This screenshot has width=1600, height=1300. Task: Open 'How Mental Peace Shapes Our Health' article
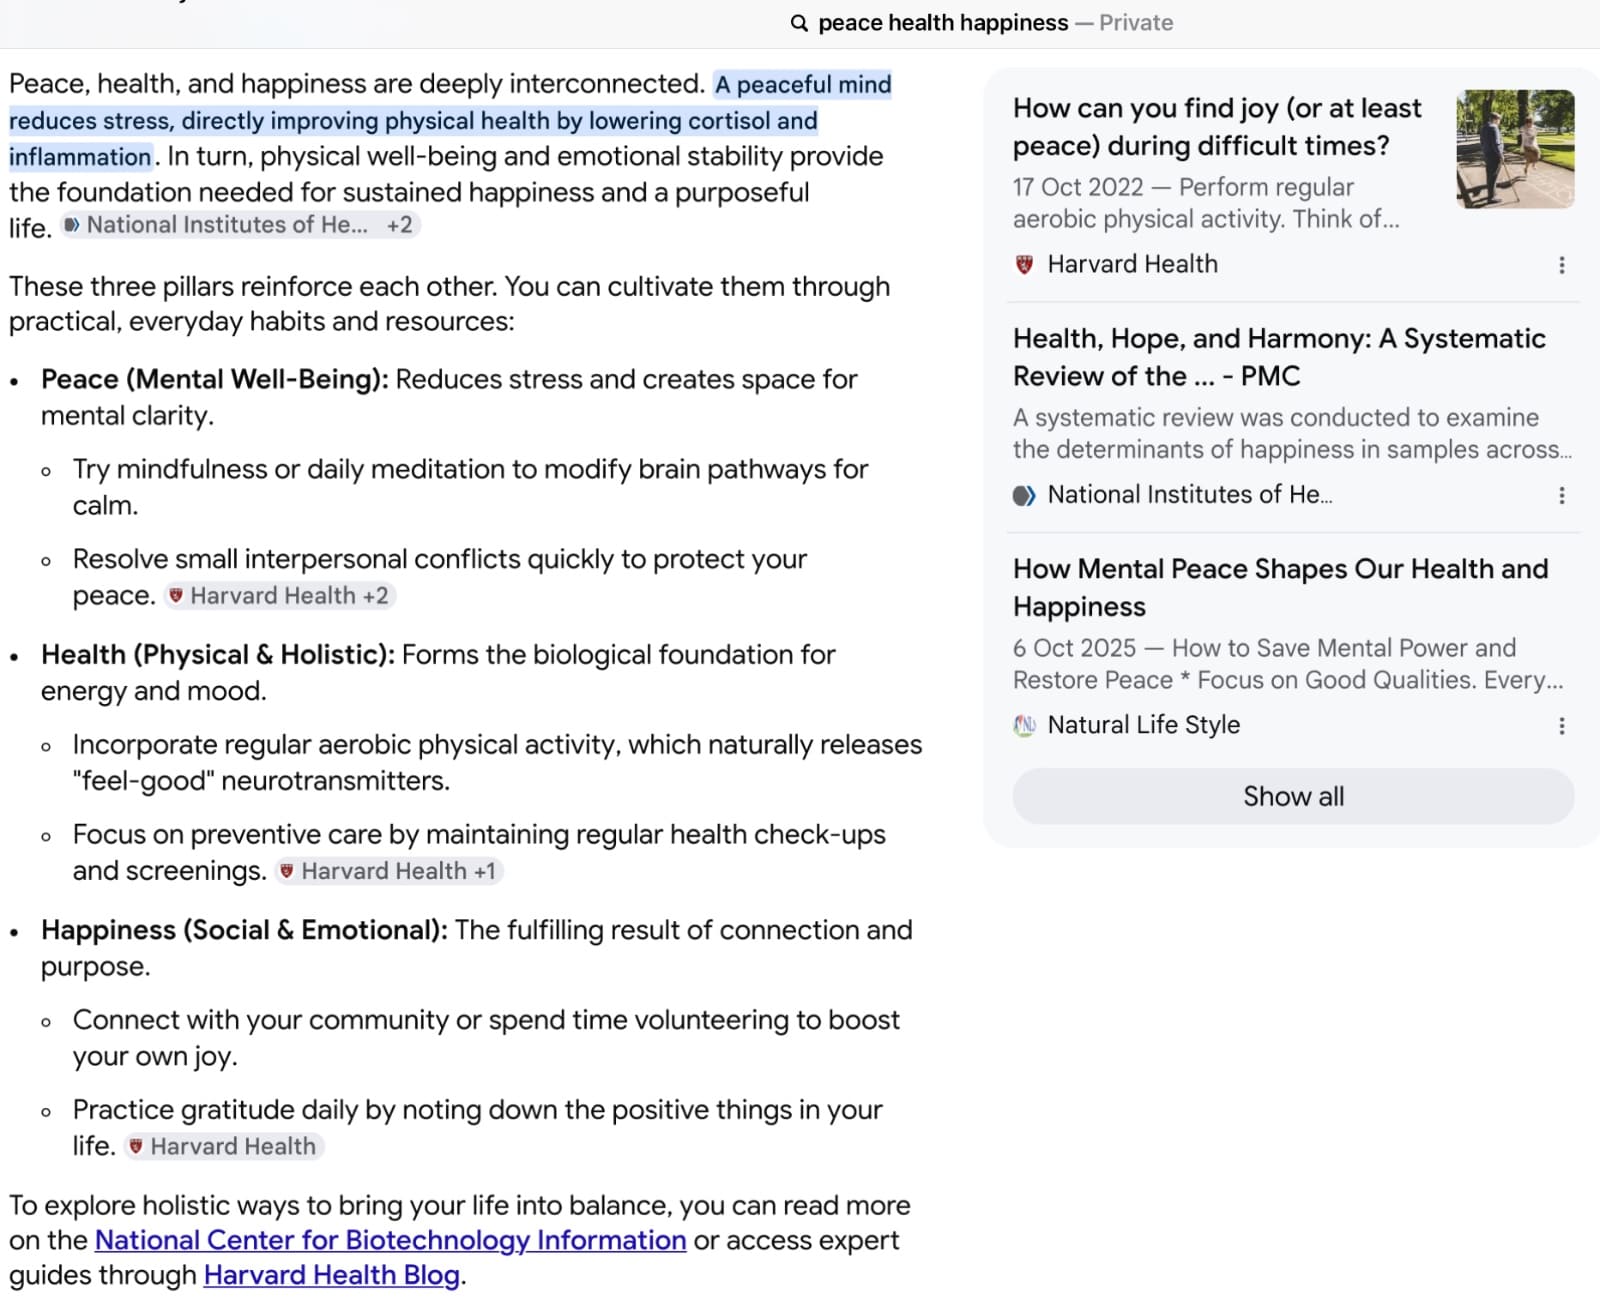1280,588
